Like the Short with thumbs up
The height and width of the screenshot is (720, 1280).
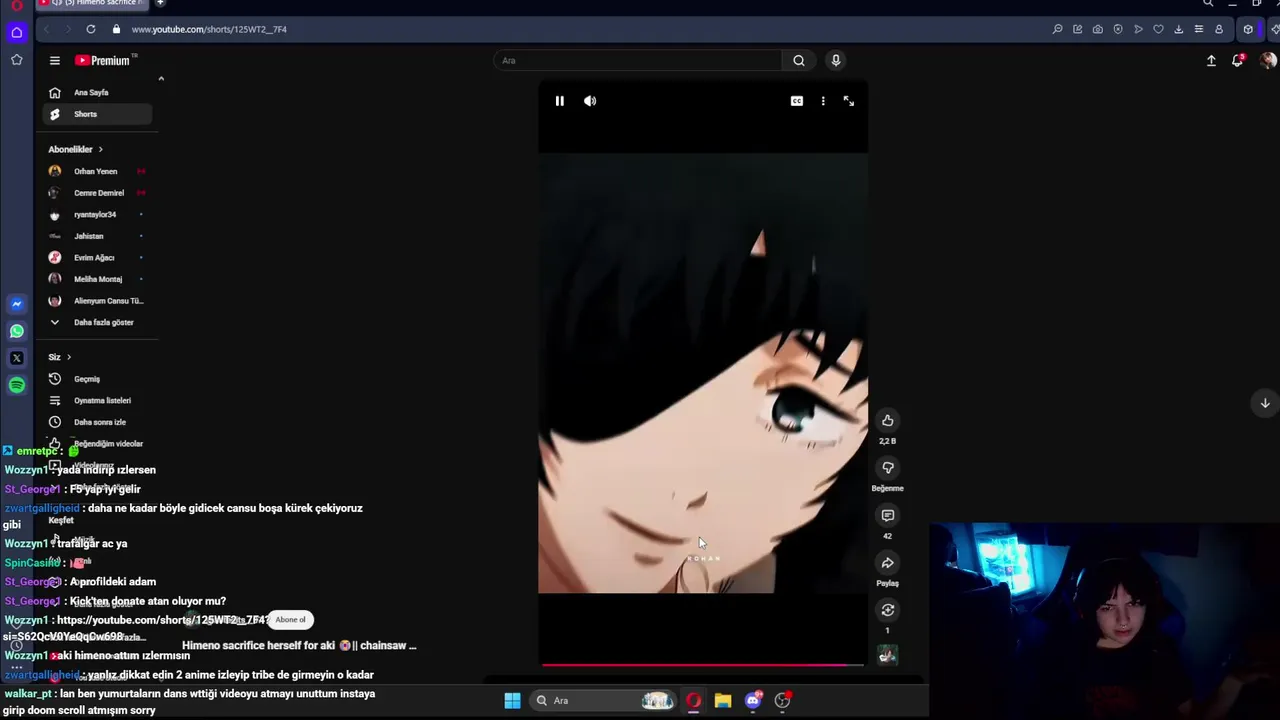tap(887, 420)
